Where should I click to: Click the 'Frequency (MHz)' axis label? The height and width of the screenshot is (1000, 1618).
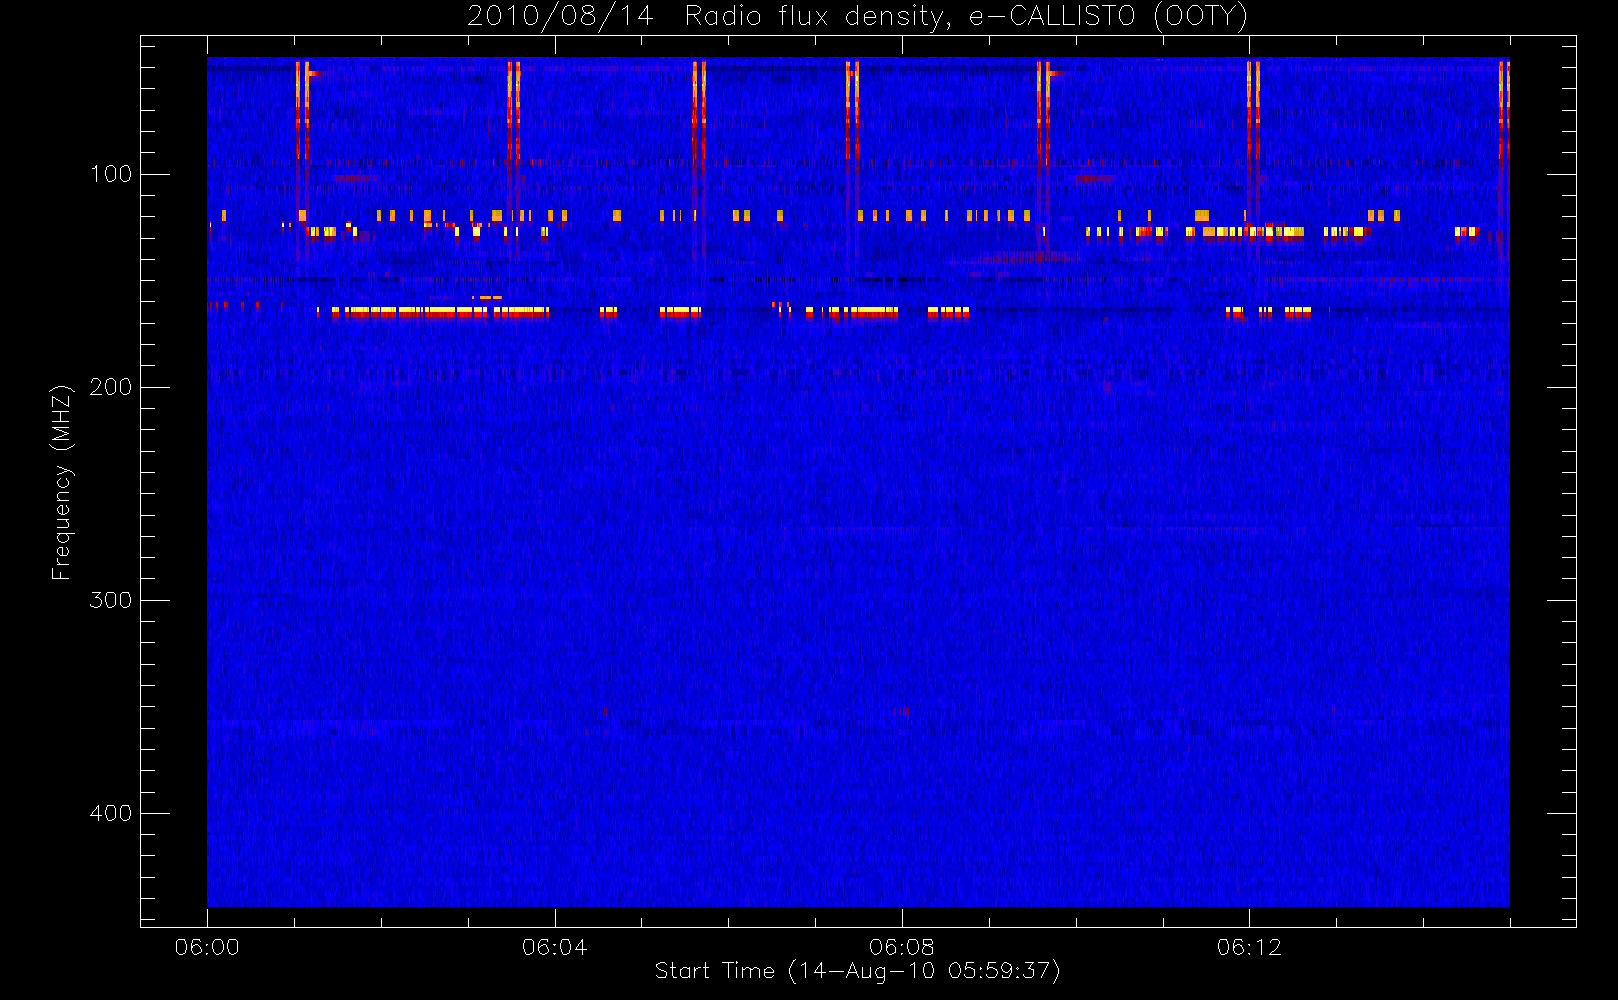[x=62, y=482]
